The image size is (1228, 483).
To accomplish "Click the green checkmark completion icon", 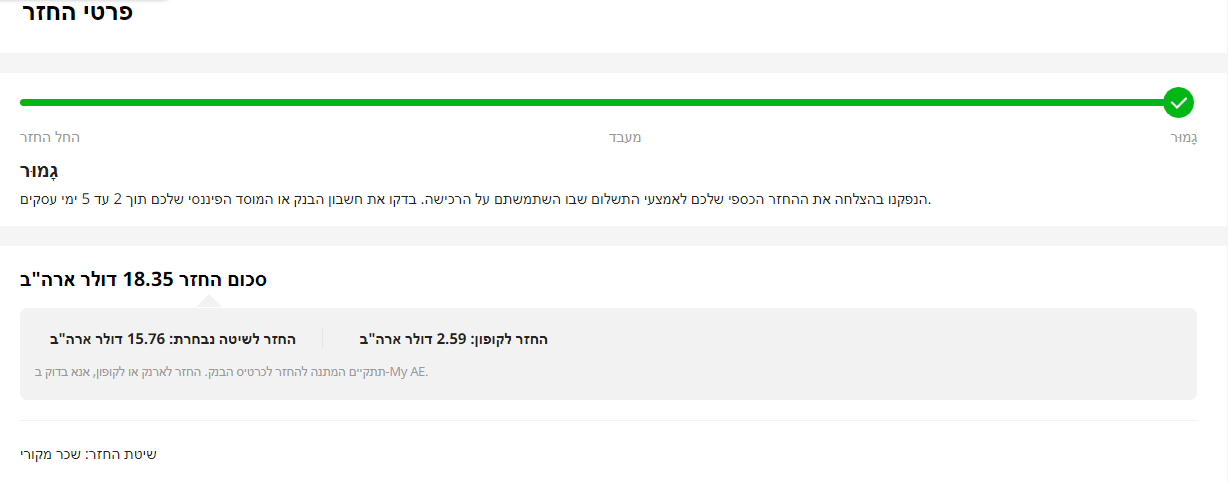I will (1179, 102).
